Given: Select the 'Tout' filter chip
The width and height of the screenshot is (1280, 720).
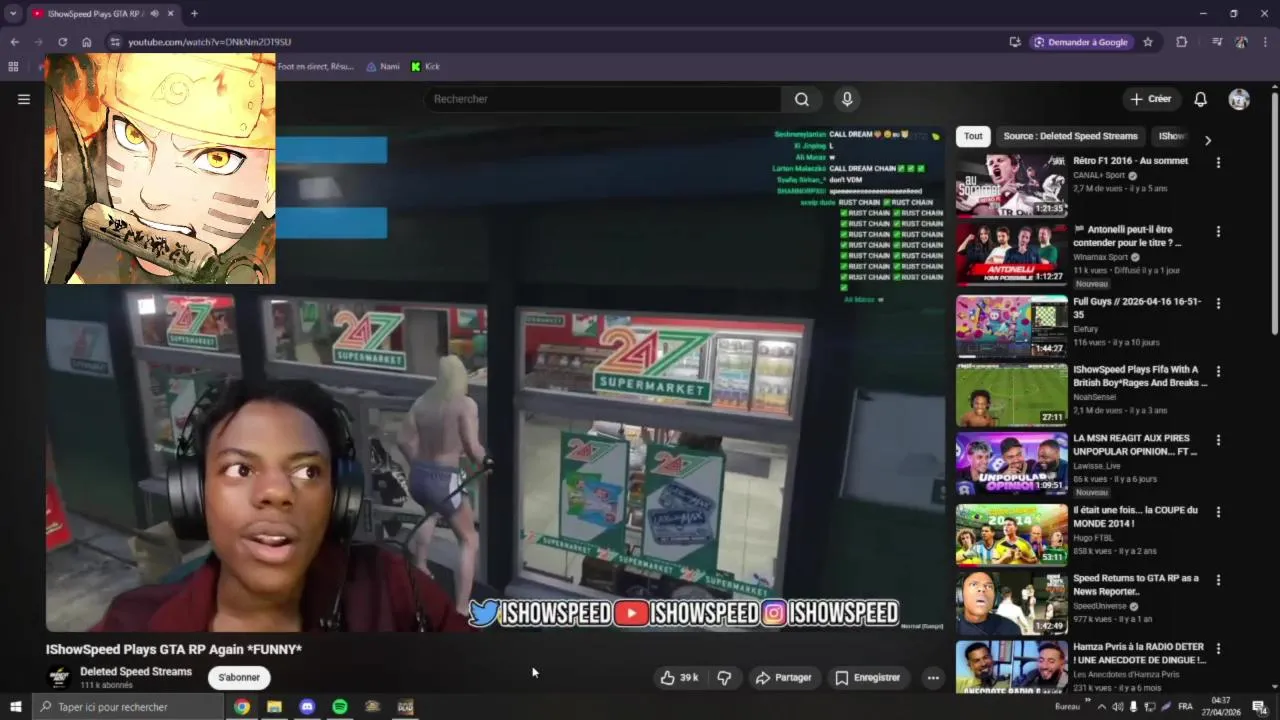Looking at the screenshot, I should pyautogui.click(x=973, y=136).
